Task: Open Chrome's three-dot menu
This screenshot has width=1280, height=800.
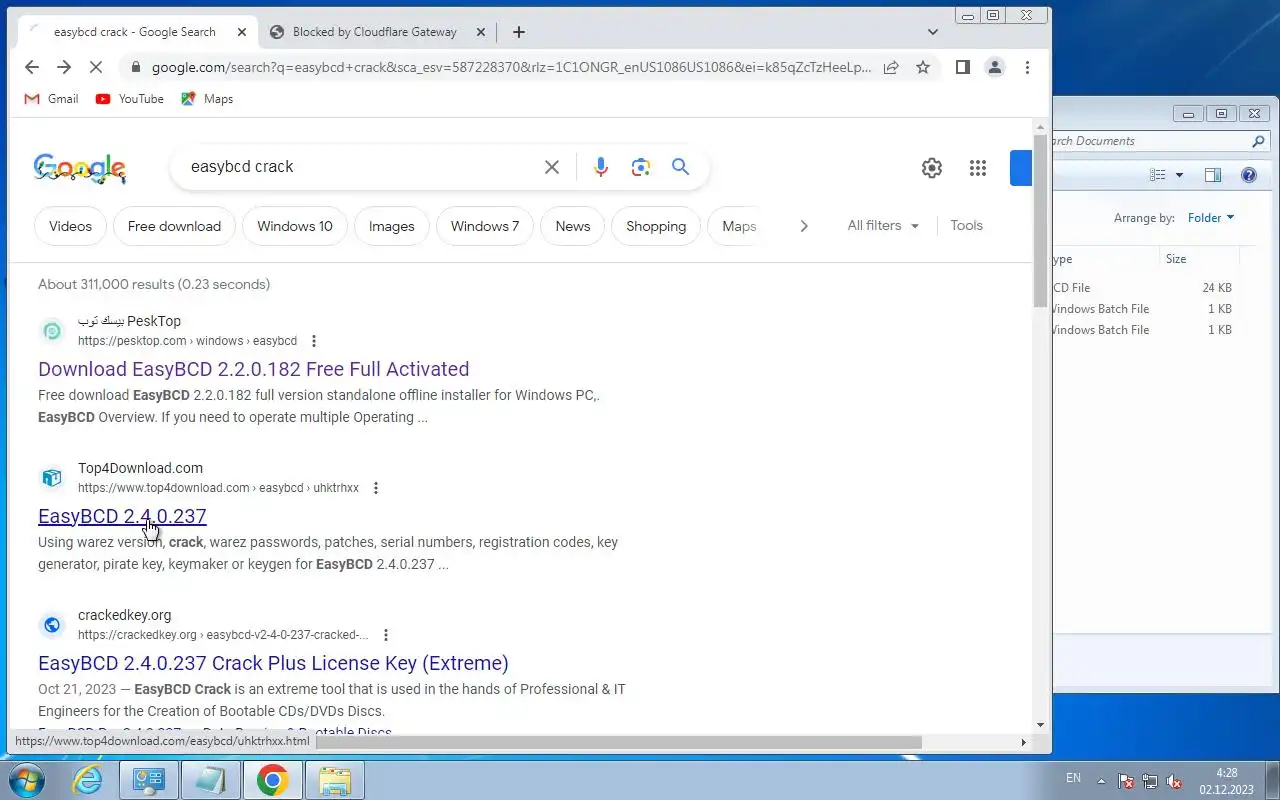Action: coord(1027,67)
